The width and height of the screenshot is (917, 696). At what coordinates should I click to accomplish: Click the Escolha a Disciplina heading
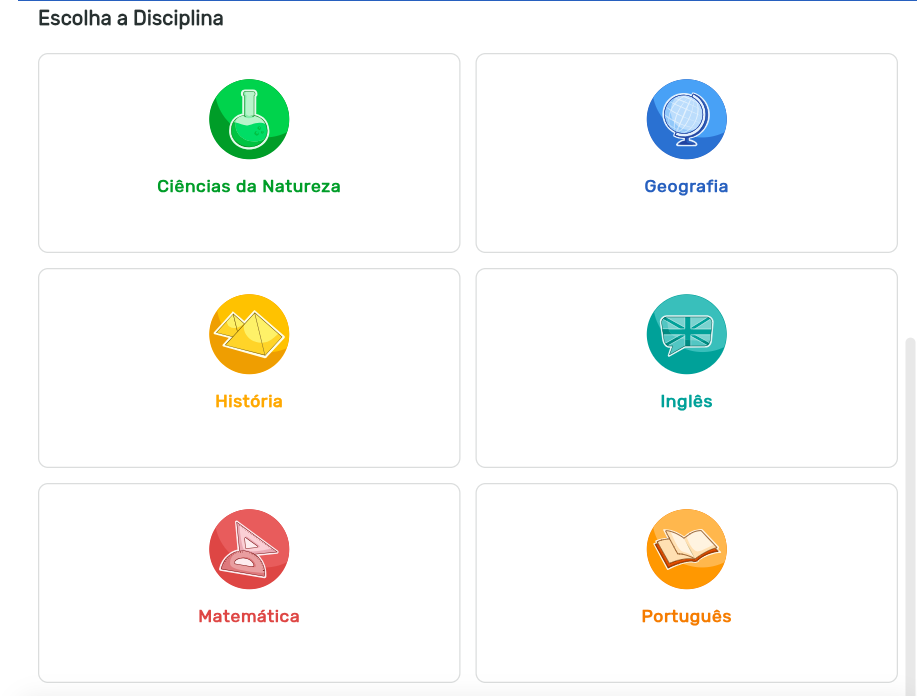(x=131, y=19)
